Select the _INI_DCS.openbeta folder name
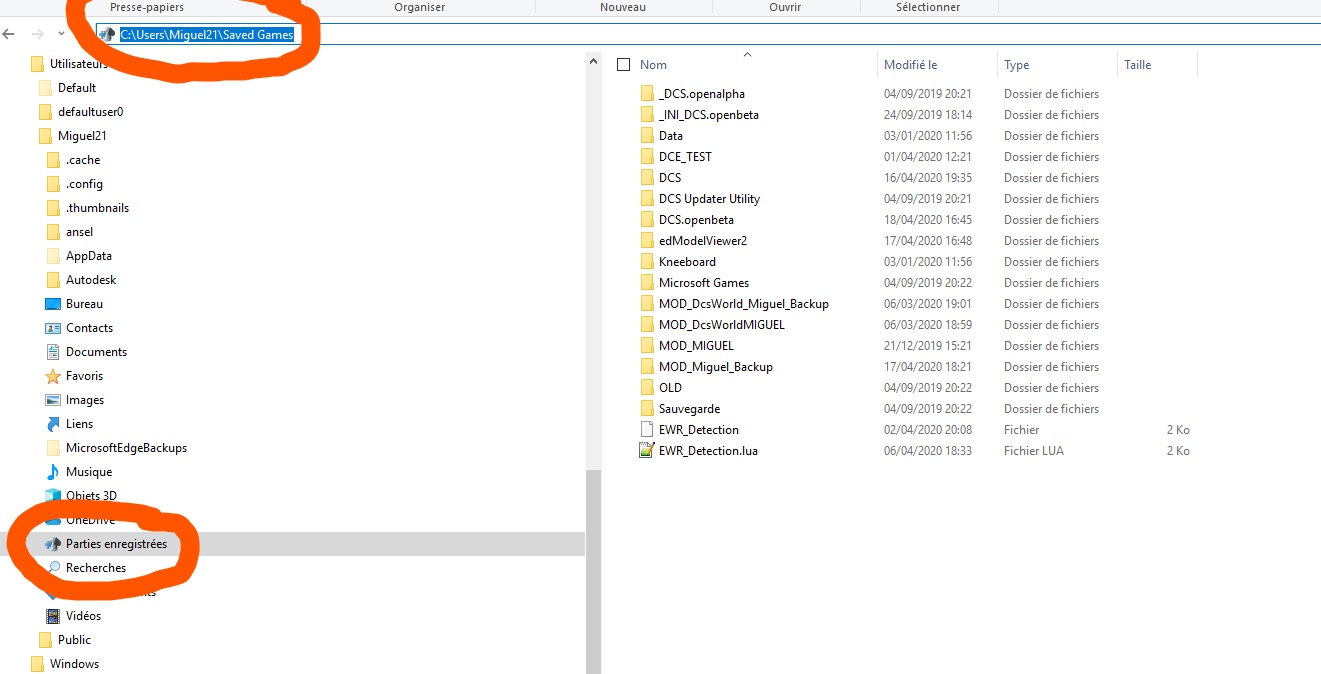 [709, 115]
